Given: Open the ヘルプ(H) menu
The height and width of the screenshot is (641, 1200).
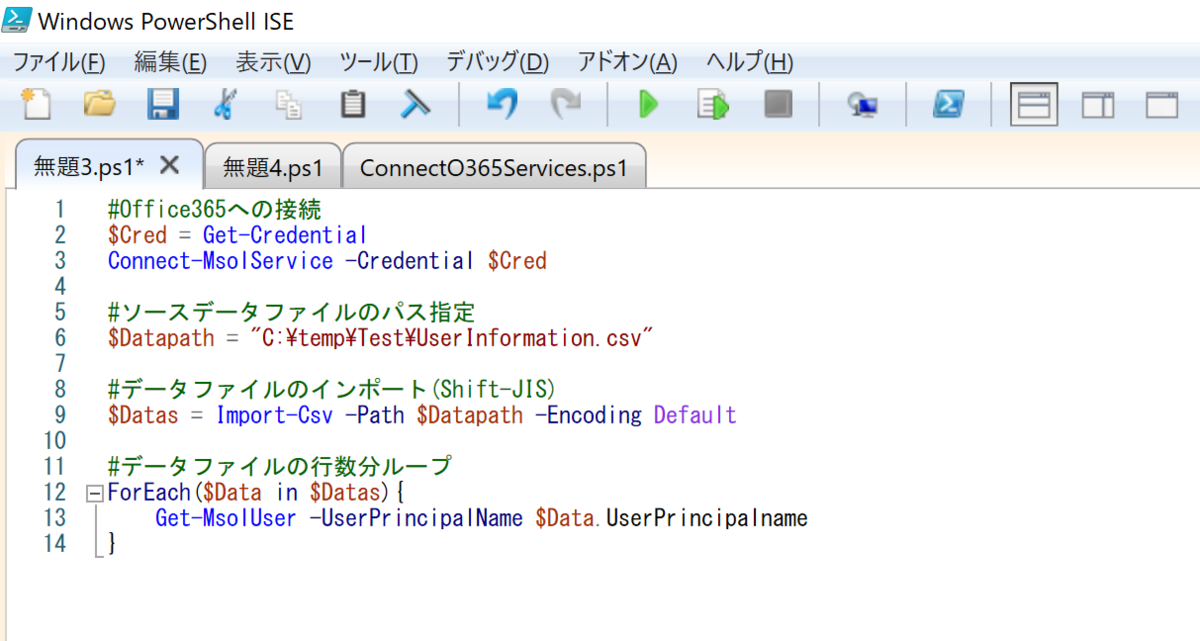Looking at the screenshot, I should tap(749, 62).
